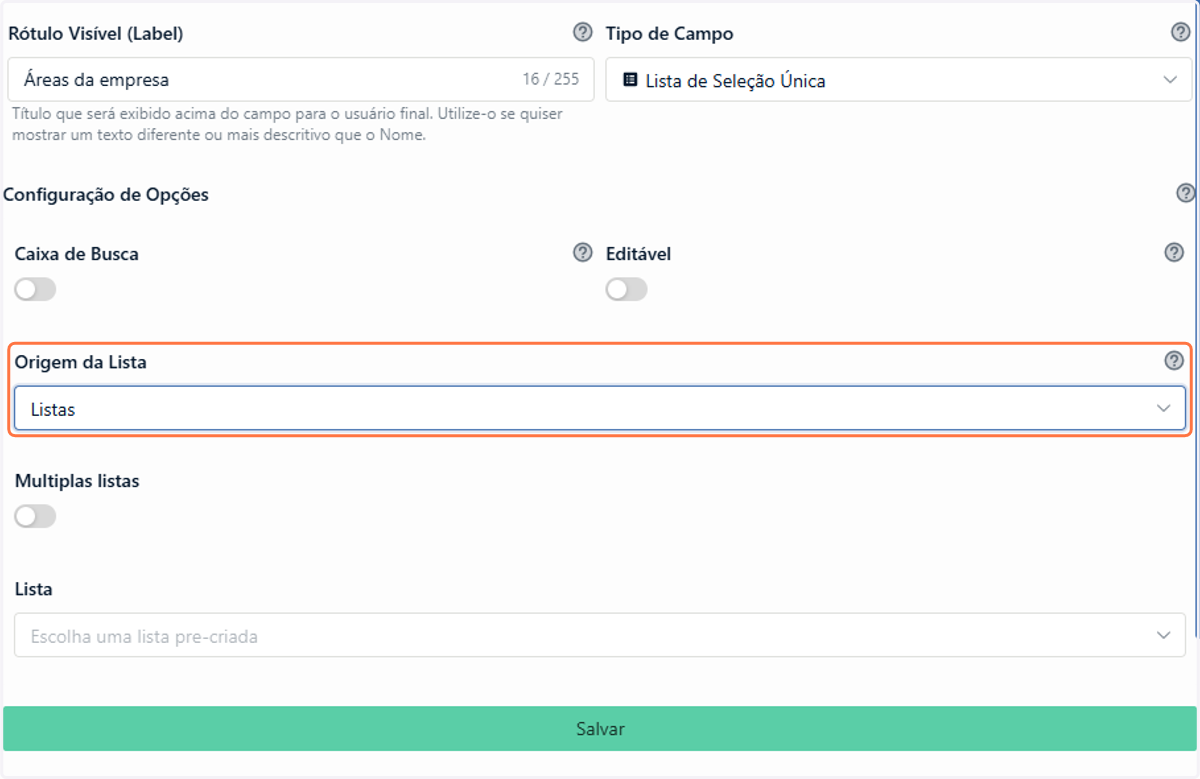Turn on the Editável switch
The image size is (1200, 779).
coord(627,289)
